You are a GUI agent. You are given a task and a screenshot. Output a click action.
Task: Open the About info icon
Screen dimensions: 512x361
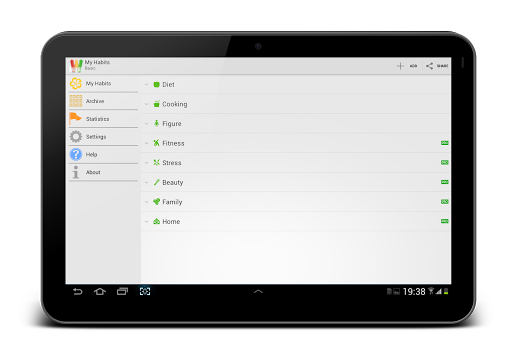[x=76, y=172]
